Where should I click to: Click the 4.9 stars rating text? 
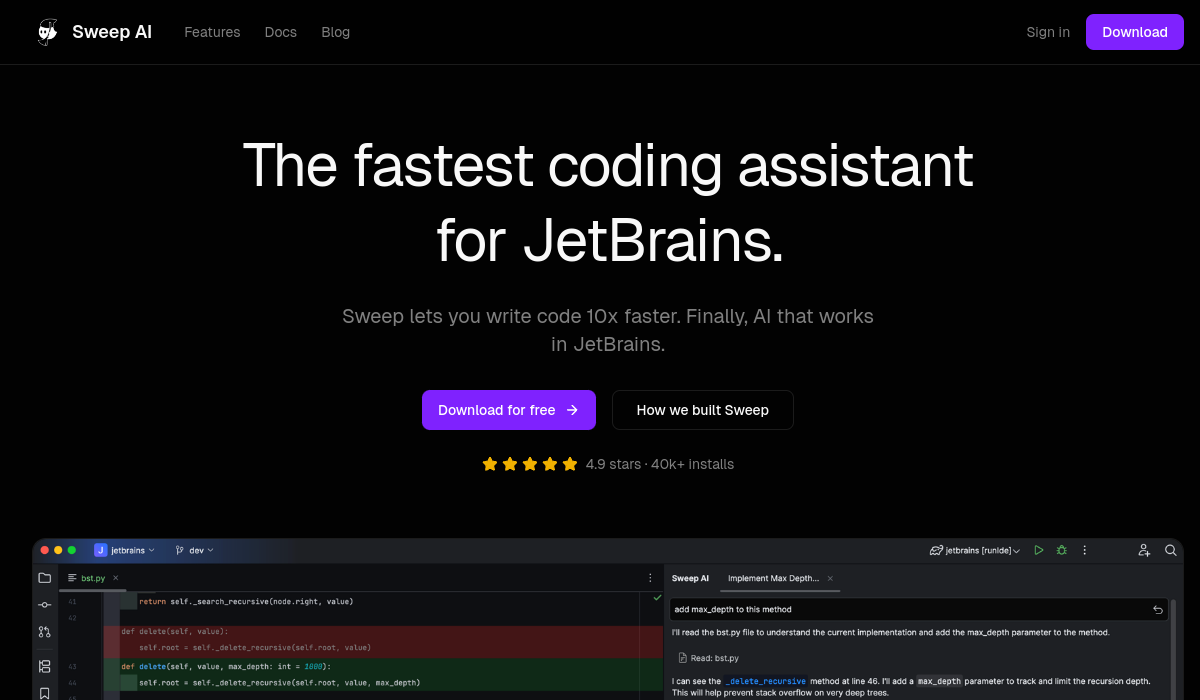613,464
